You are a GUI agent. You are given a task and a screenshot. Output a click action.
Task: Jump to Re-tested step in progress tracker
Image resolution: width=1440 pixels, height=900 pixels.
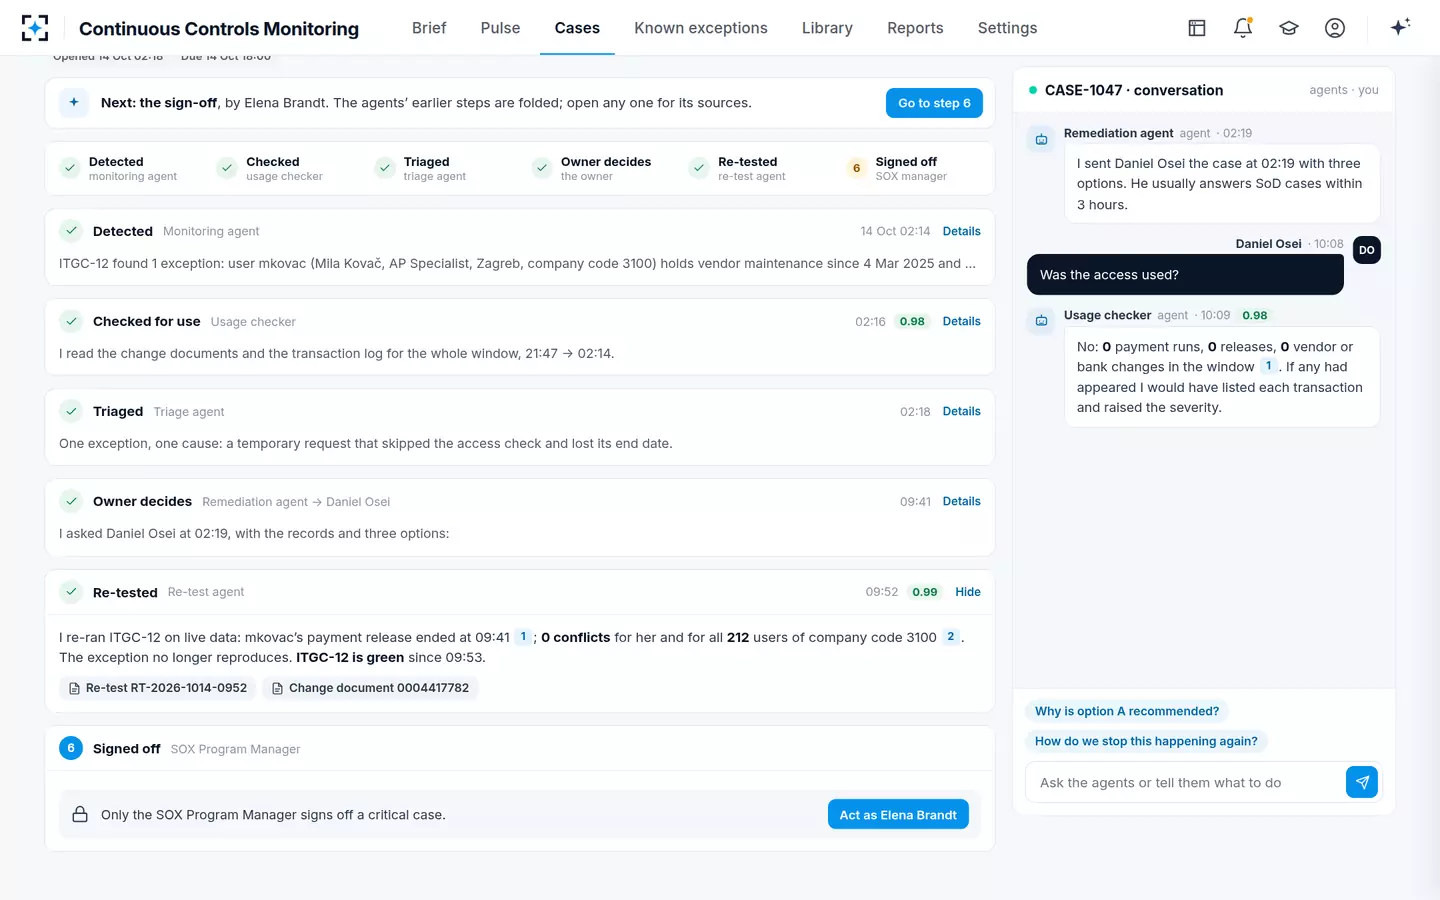[737, 168]
